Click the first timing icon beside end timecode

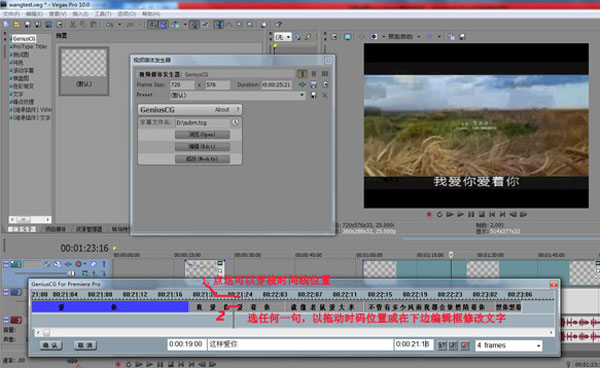pyautogui.click(x=442, y=345)
